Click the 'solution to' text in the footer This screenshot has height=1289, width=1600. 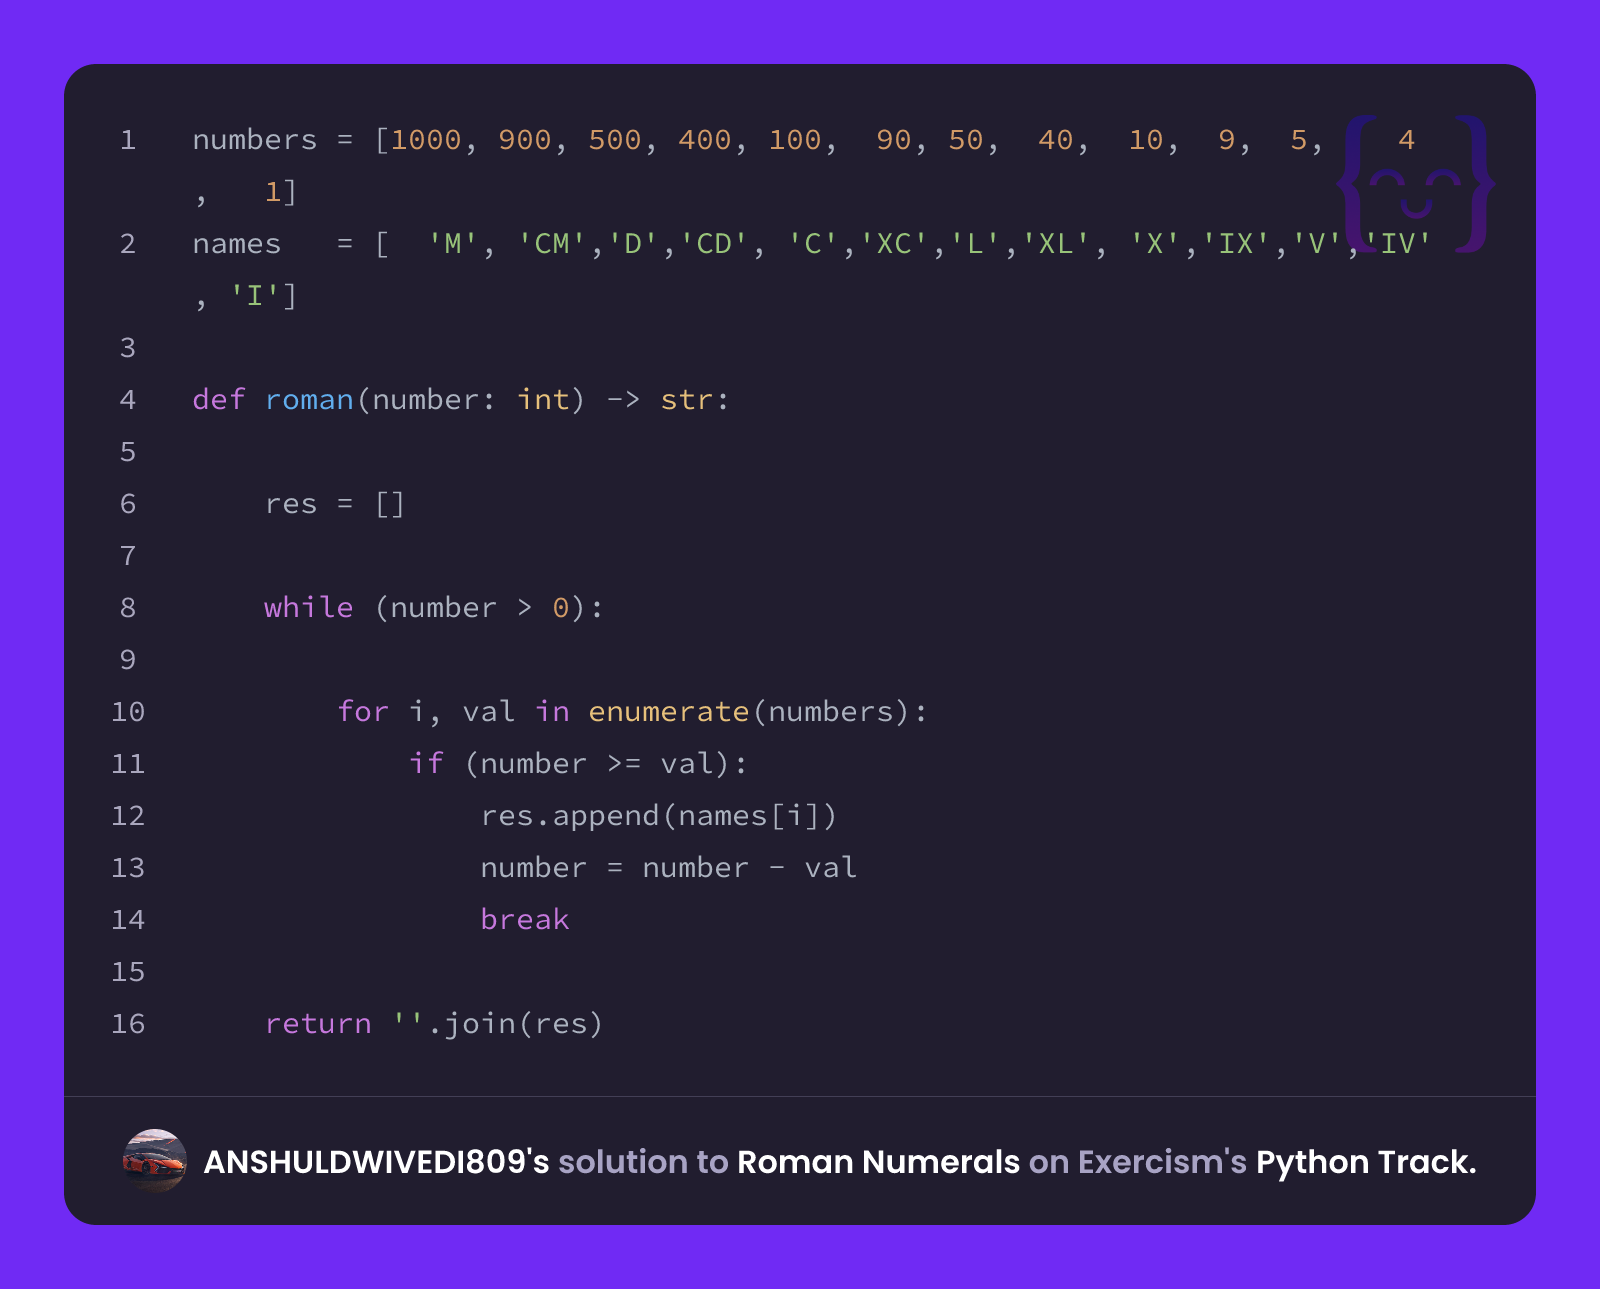[x=643, y=1162]
